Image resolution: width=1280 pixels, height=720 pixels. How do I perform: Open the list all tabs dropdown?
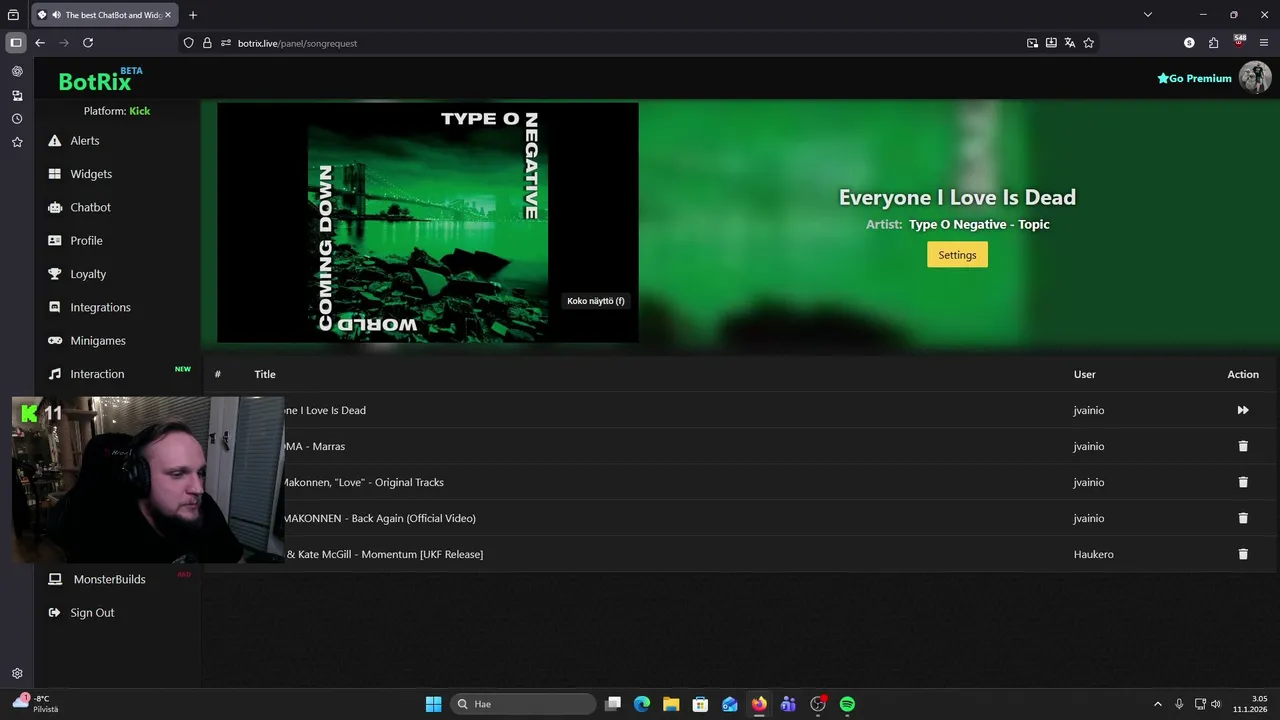[1148, 15]
